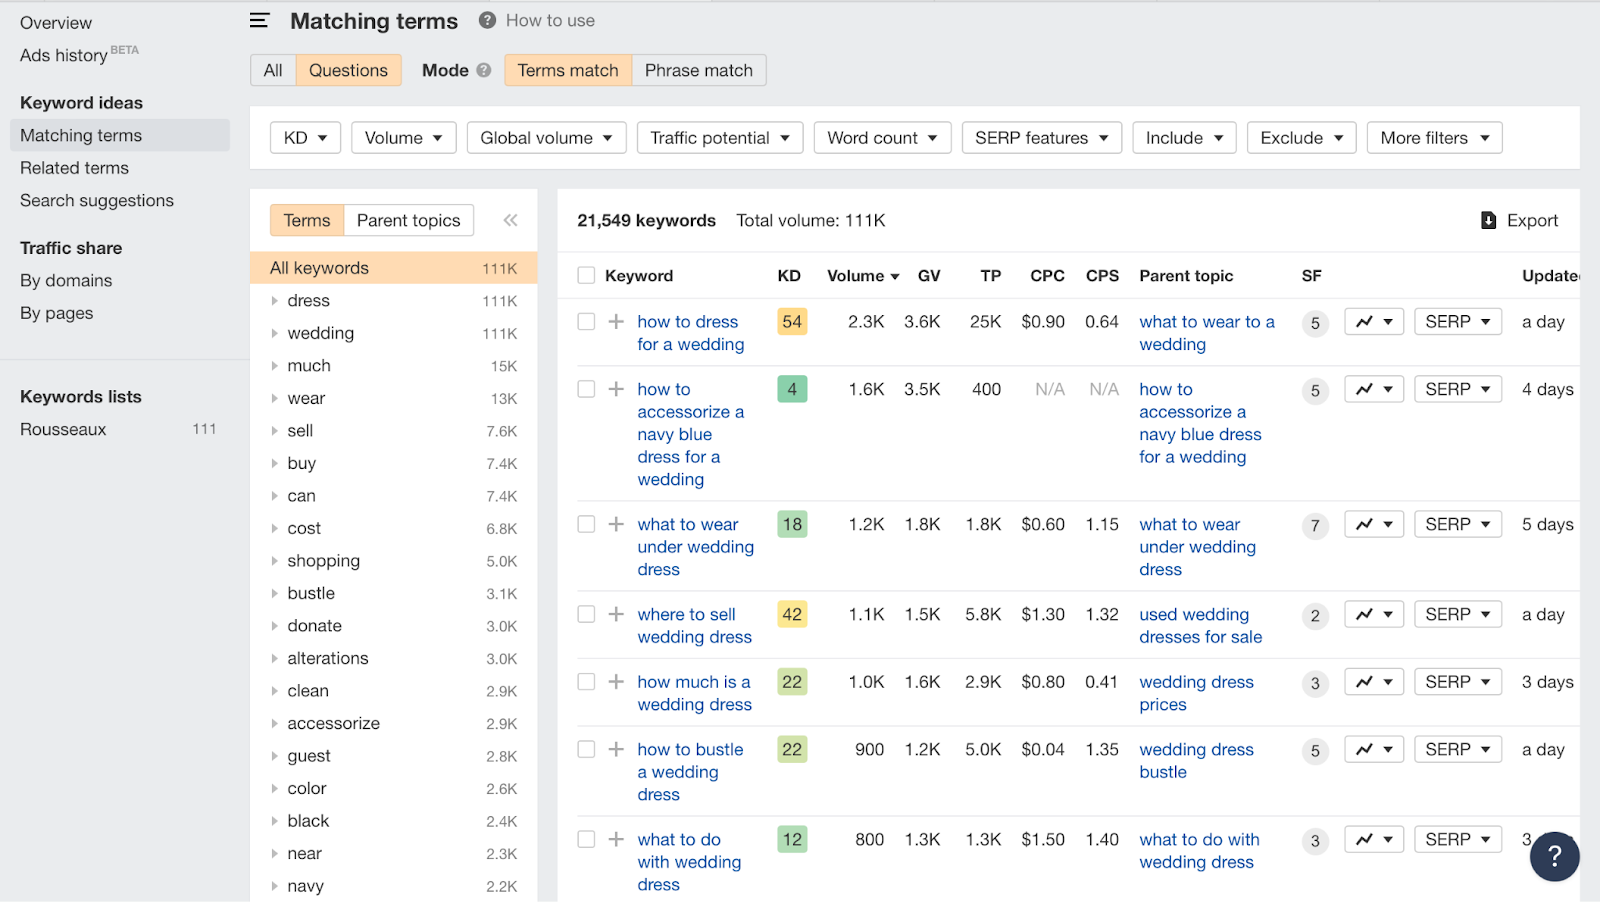This screenshot has height=902, width=1600.
Task: Click the hamburger menu icon beside Matching terms
Action: click(x=260, y=20)
